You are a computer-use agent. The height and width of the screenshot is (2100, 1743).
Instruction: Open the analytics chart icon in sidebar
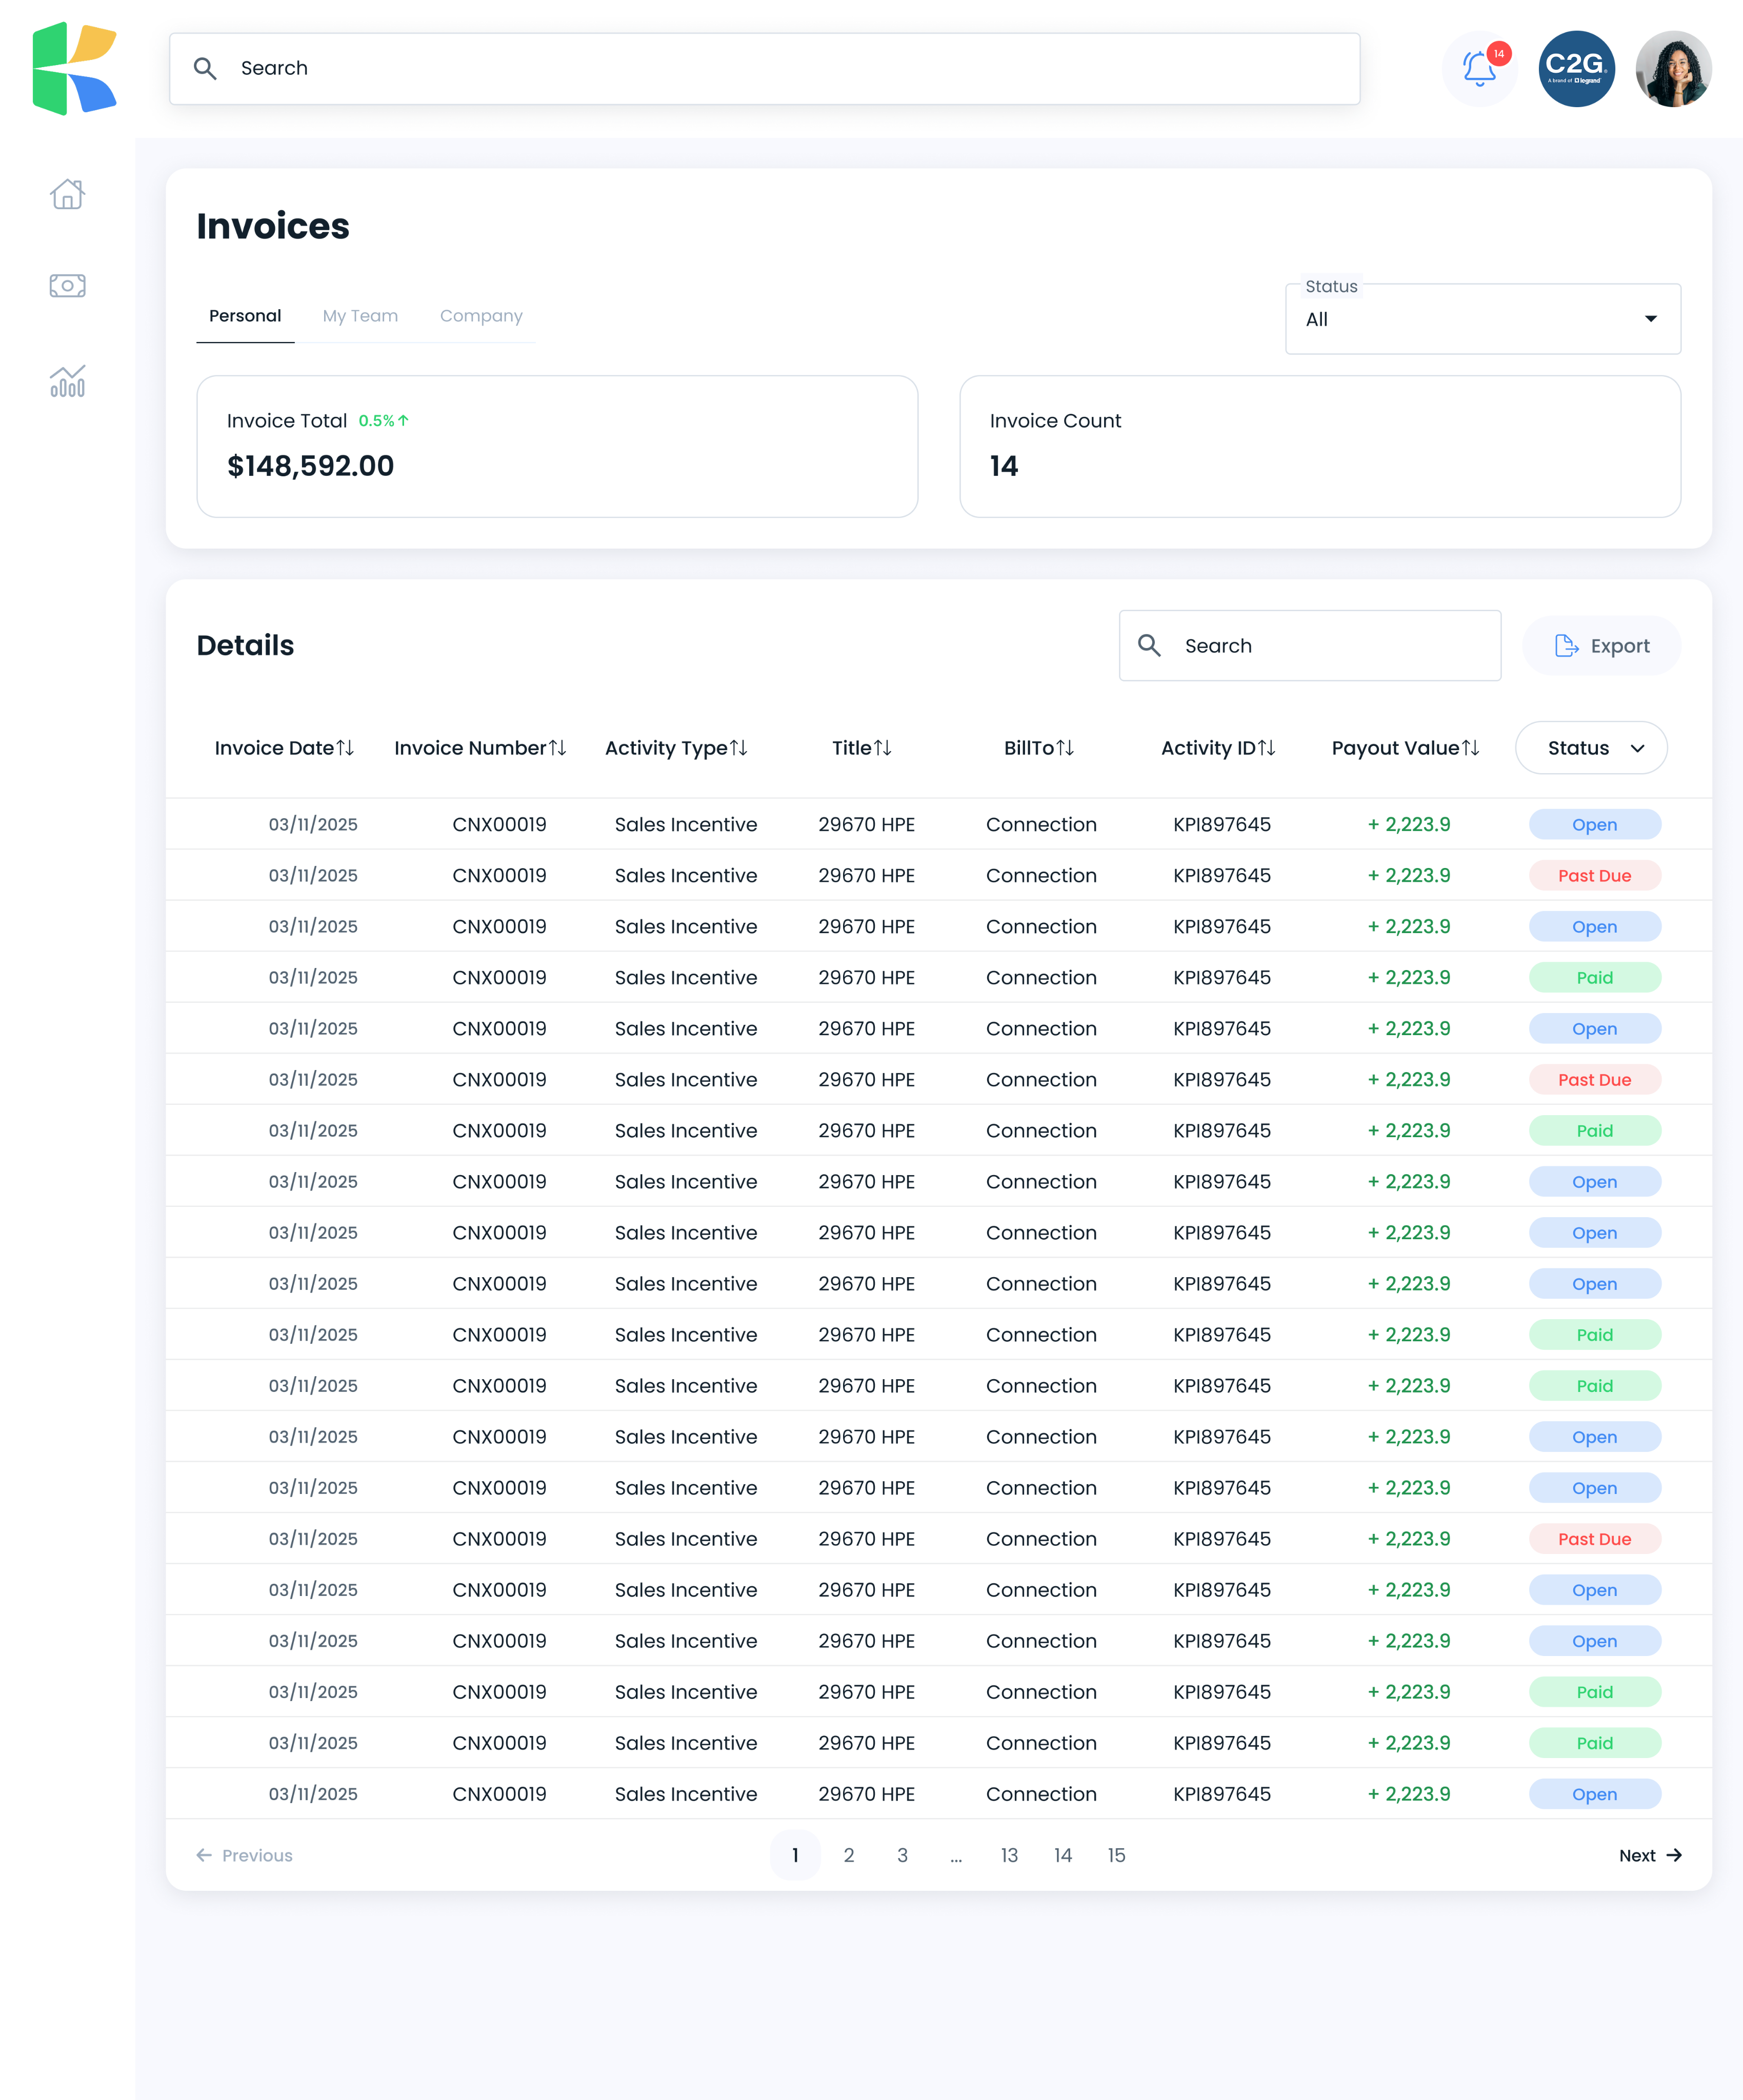click(67, 381)
